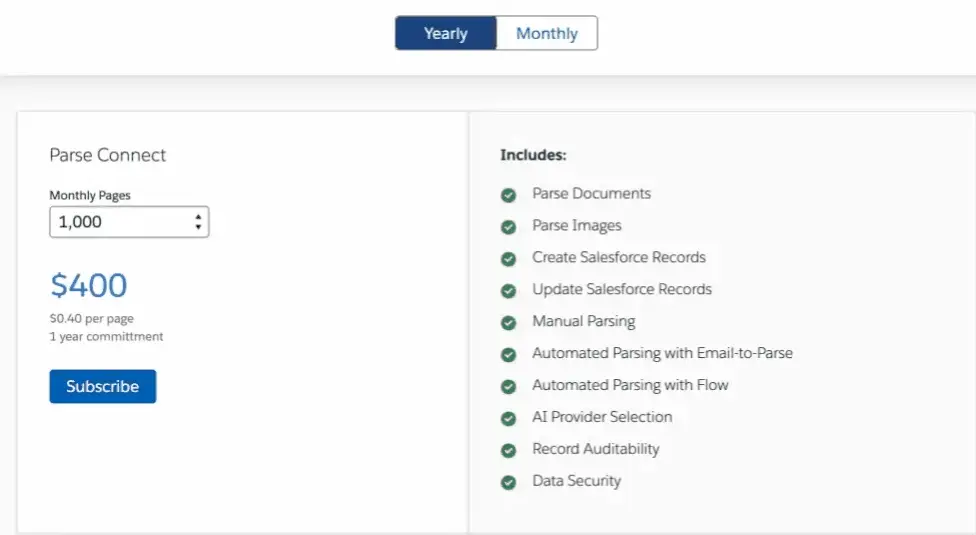Switch billing to Yearly

[x=446, y=33]
